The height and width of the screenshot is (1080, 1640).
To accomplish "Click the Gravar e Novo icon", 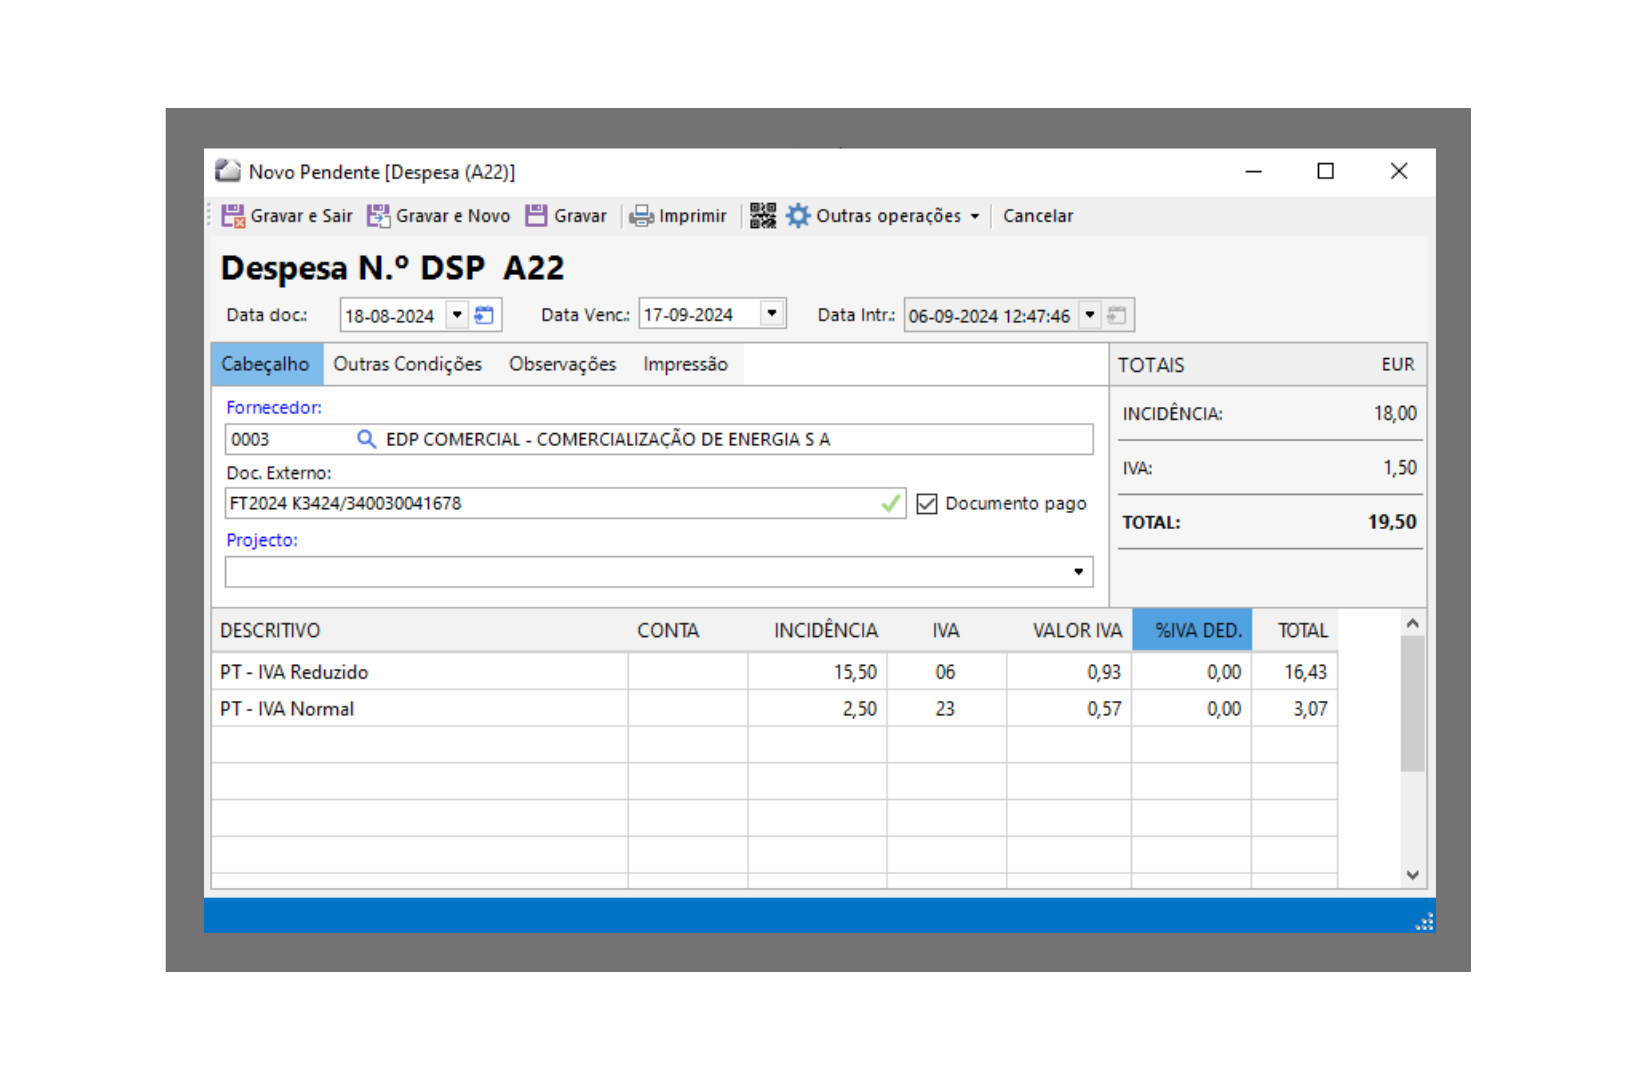I will point(378,216).
